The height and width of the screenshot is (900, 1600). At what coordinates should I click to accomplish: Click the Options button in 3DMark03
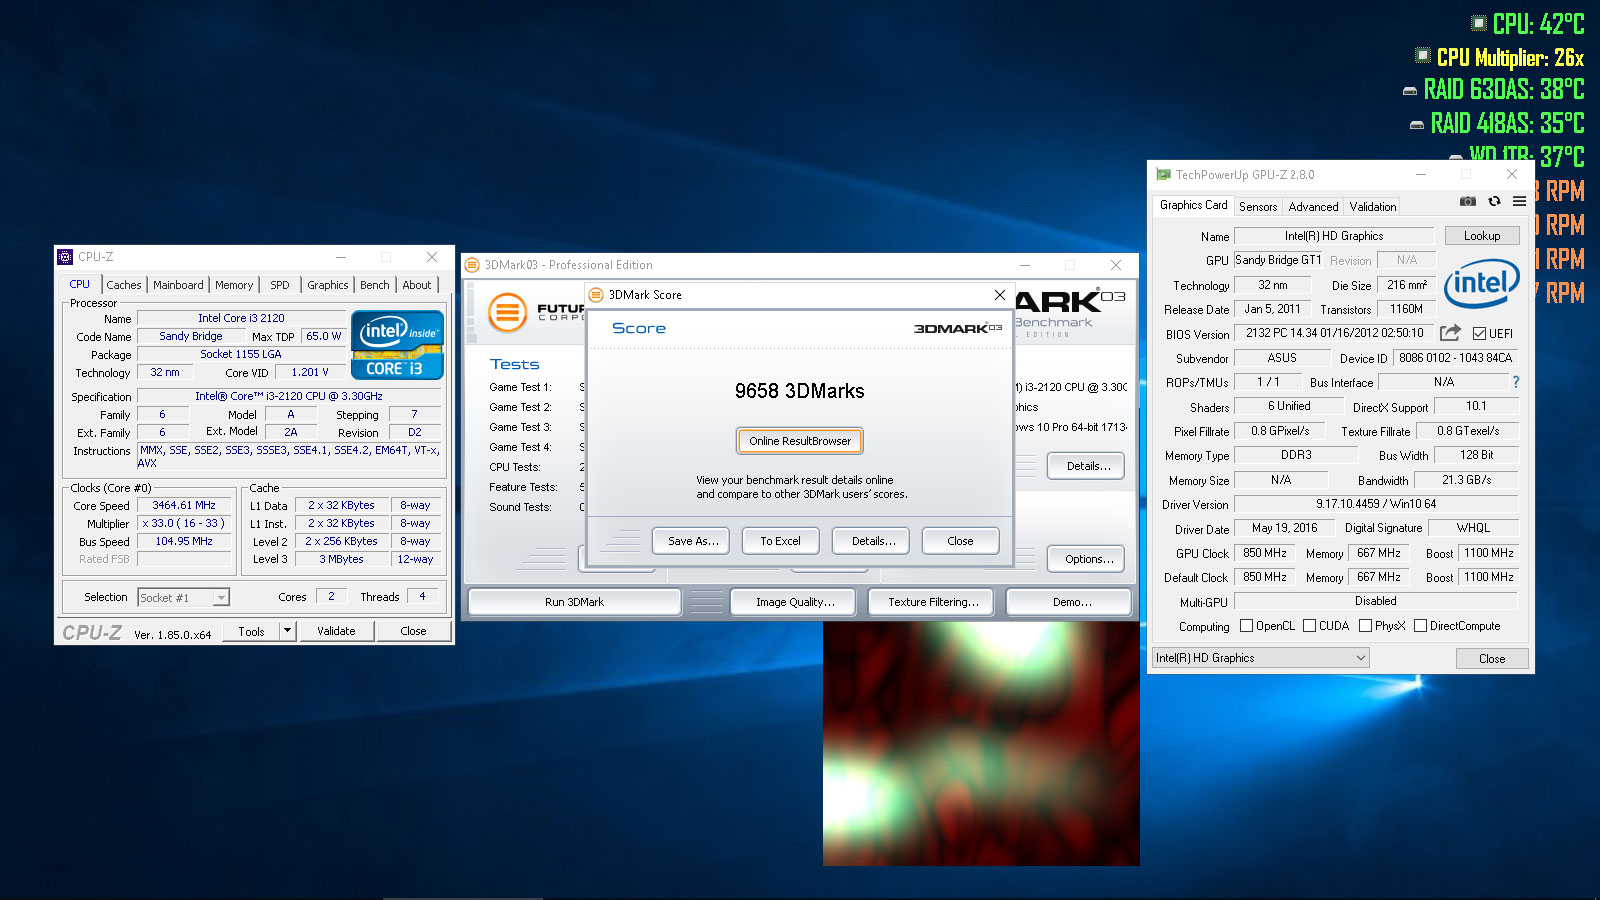(1086, 559)
